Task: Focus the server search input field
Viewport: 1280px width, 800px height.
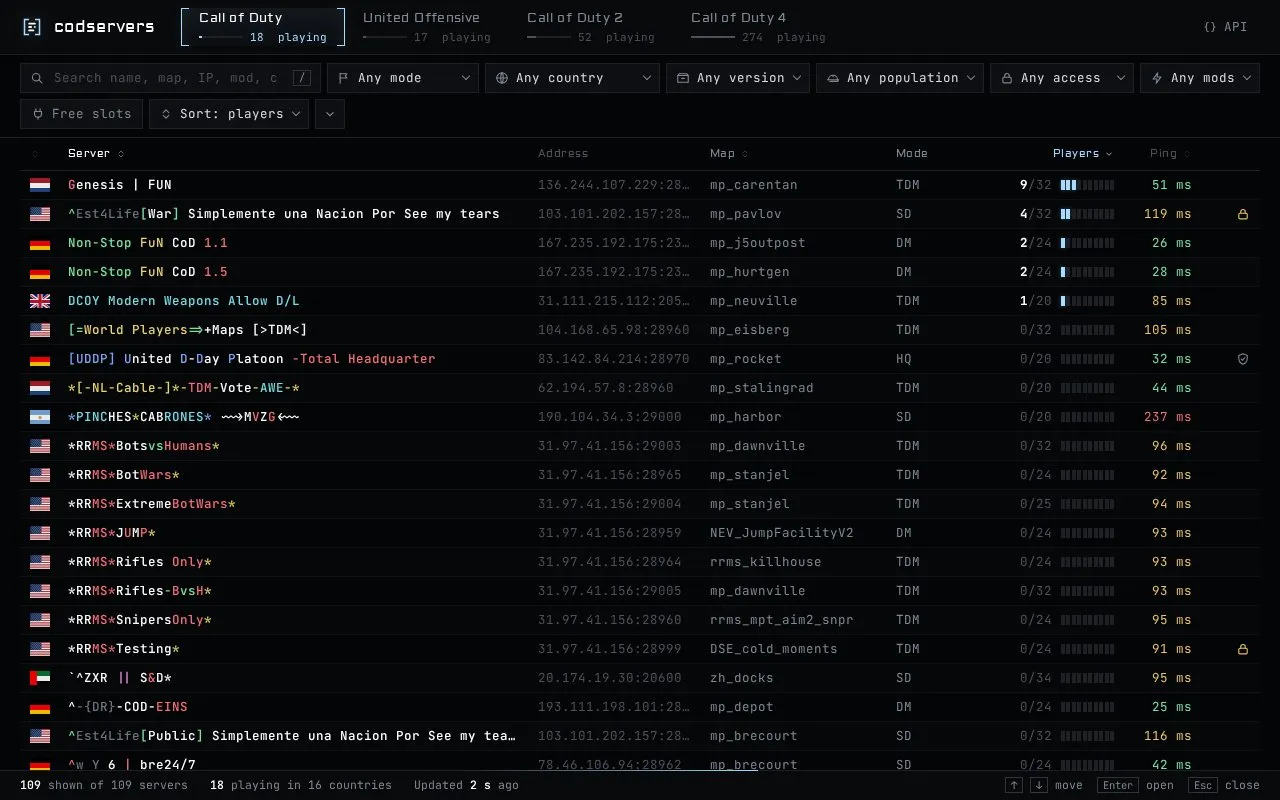Action: (170, 78)
